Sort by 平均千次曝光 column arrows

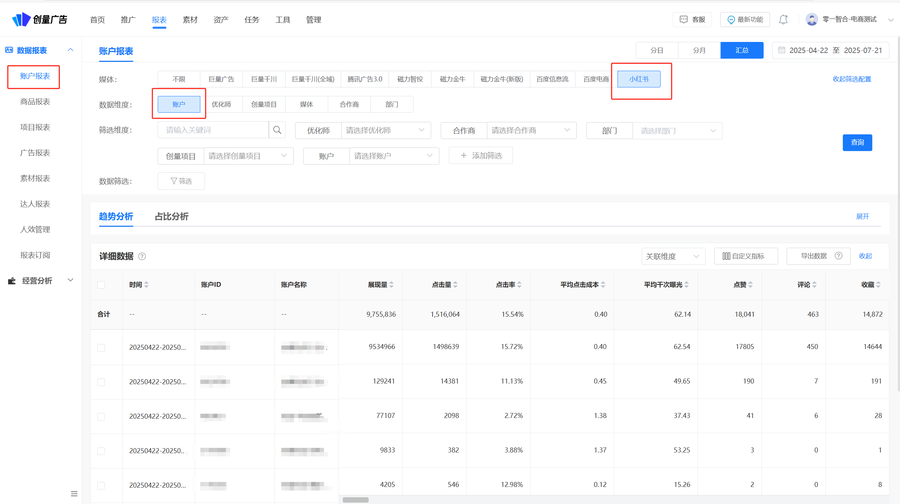click(x=686, y=285)
